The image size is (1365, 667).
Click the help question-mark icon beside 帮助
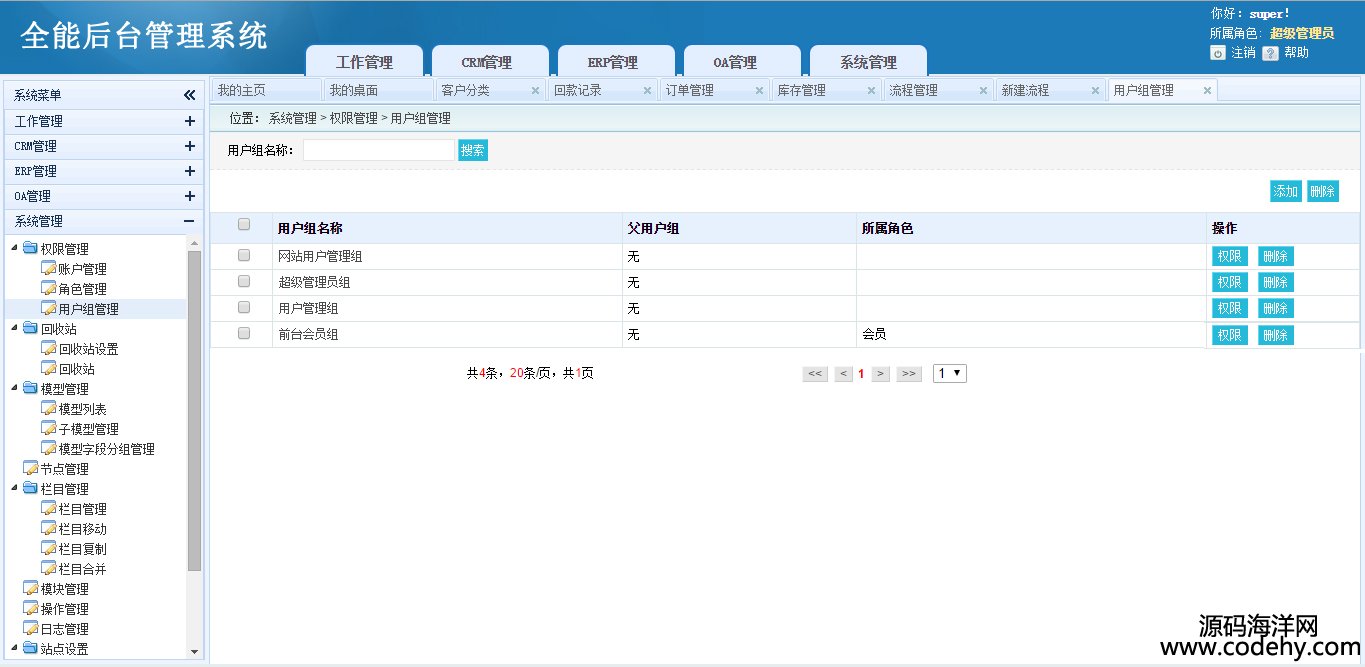point(1270,53)
